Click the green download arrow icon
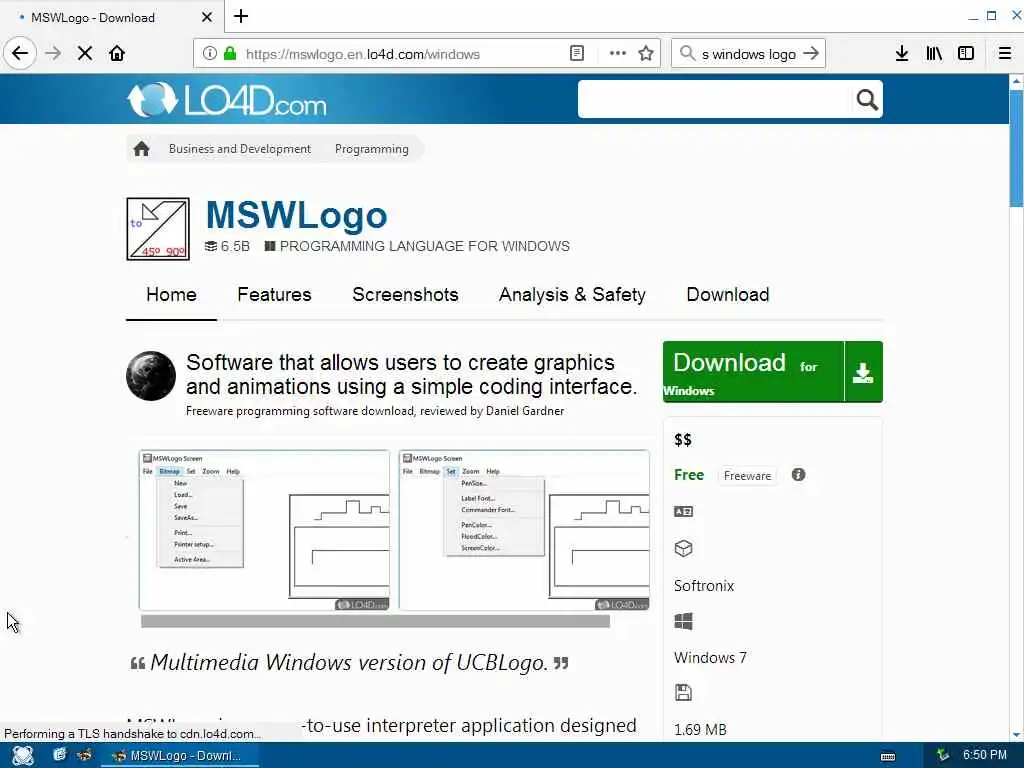Image resolution: width=1024 pixels, height=768 pixels. click(x=863, y=372)
